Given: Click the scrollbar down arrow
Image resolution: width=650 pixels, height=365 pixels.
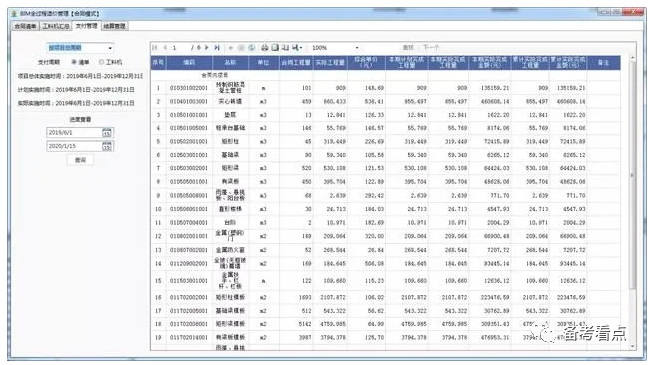Looking at the screenshot, I should 633,346.
